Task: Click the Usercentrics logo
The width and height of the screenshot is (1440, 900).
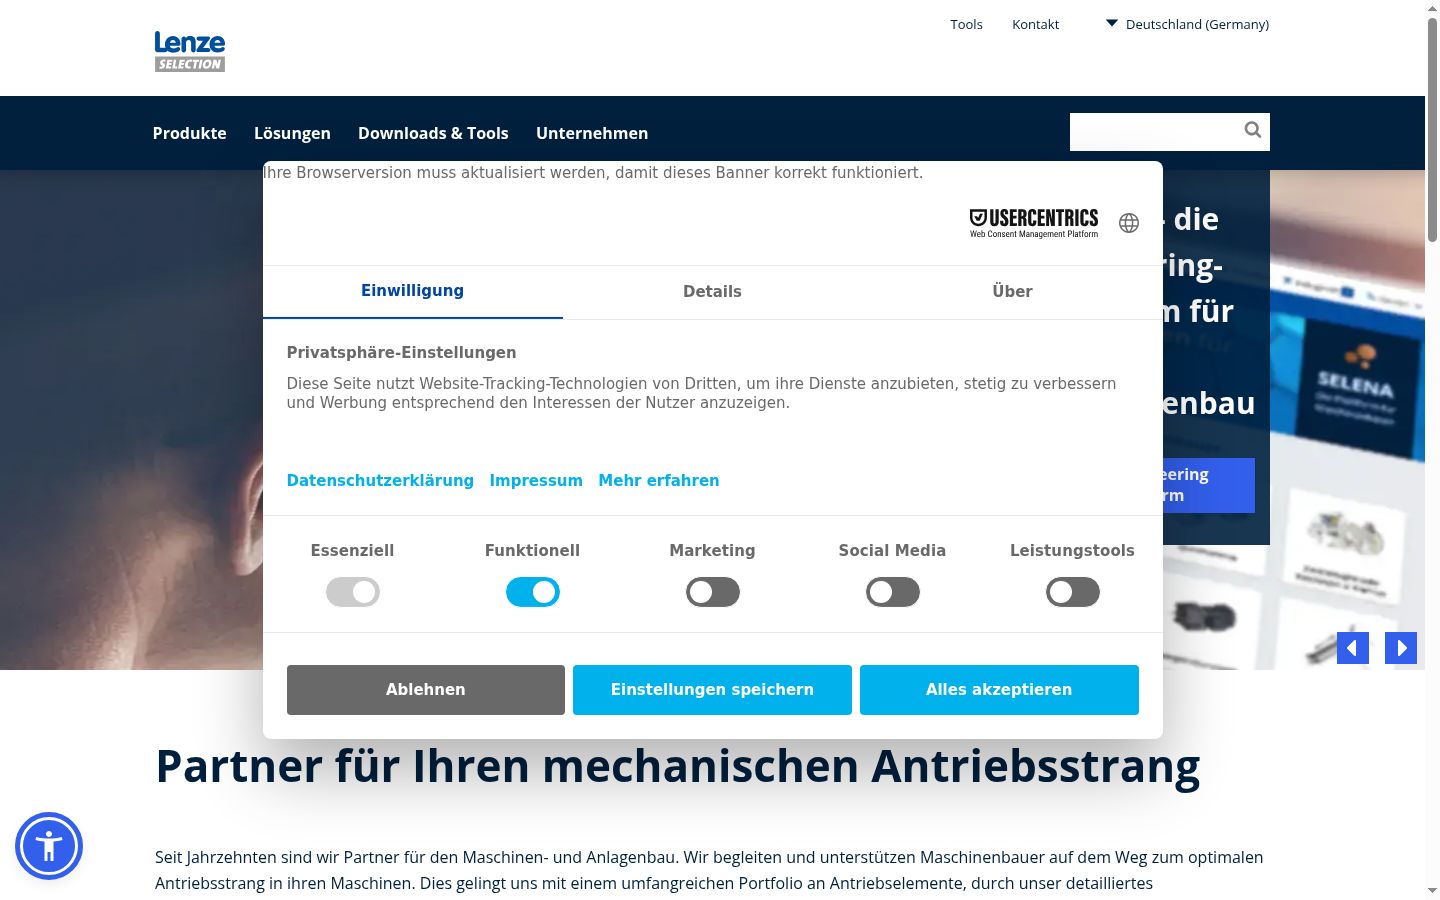Action: click(x=1034, y=223)
